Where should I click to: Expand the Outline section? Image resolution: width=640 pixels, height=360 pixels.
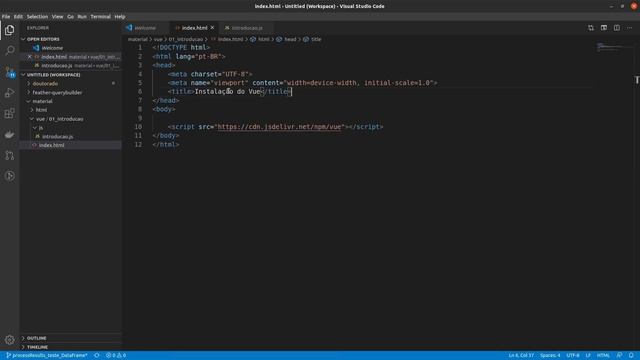pos(37,338)
